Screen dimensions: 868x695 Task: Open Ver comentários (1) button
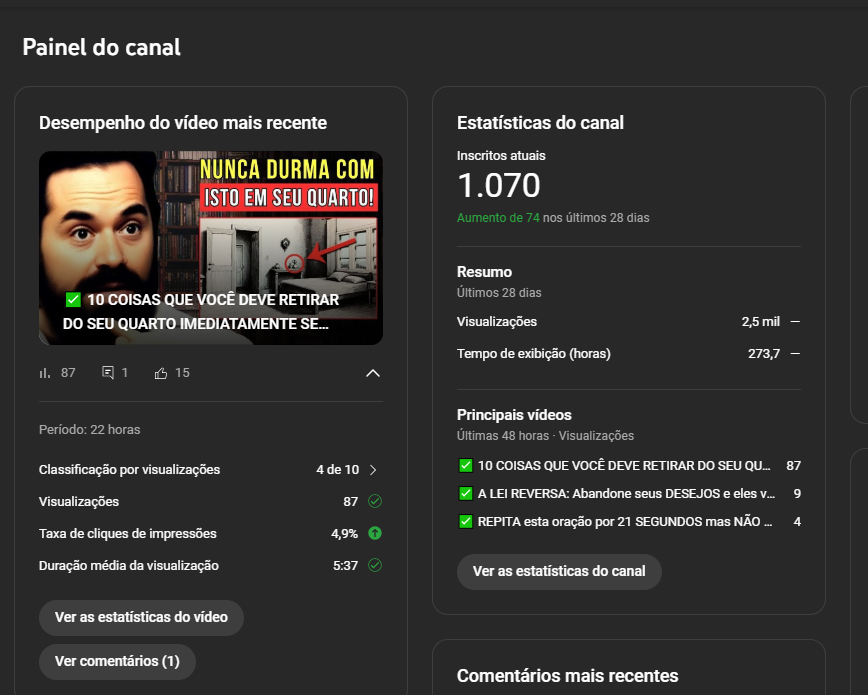pos(117,661)
